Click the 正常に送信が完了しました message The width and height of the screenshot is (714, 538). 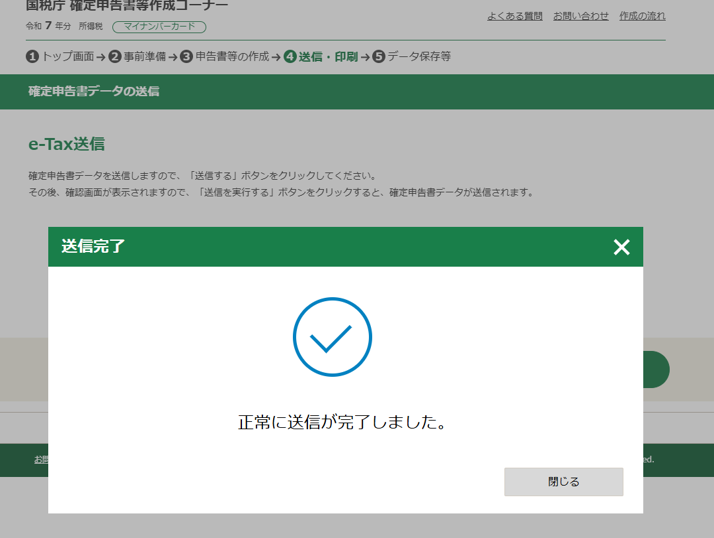343,422
